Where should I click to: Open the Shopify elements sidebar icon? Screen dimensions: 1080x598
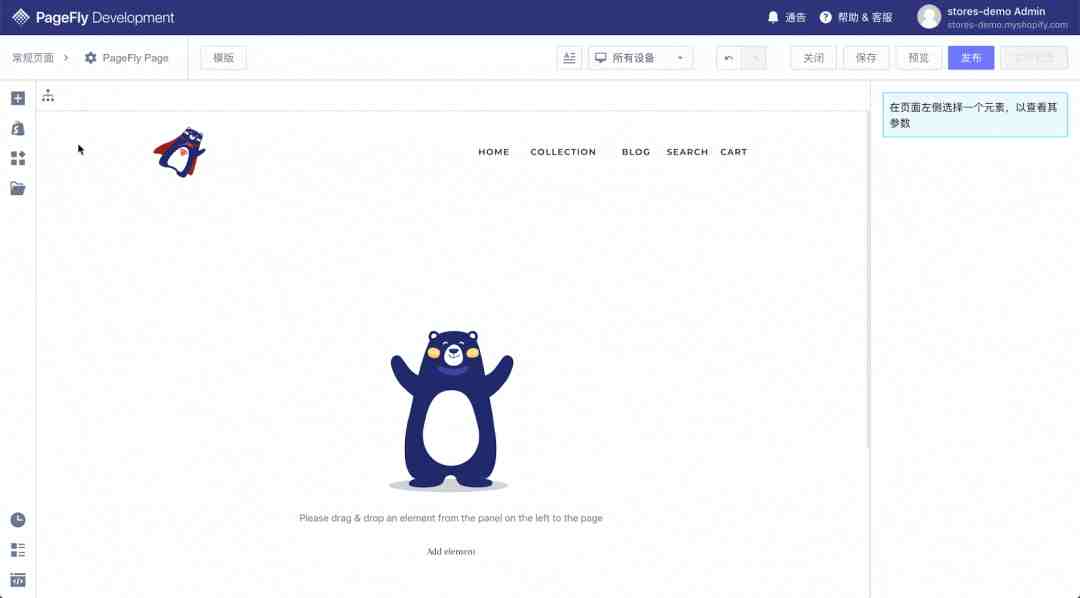(x=18, y=128)
